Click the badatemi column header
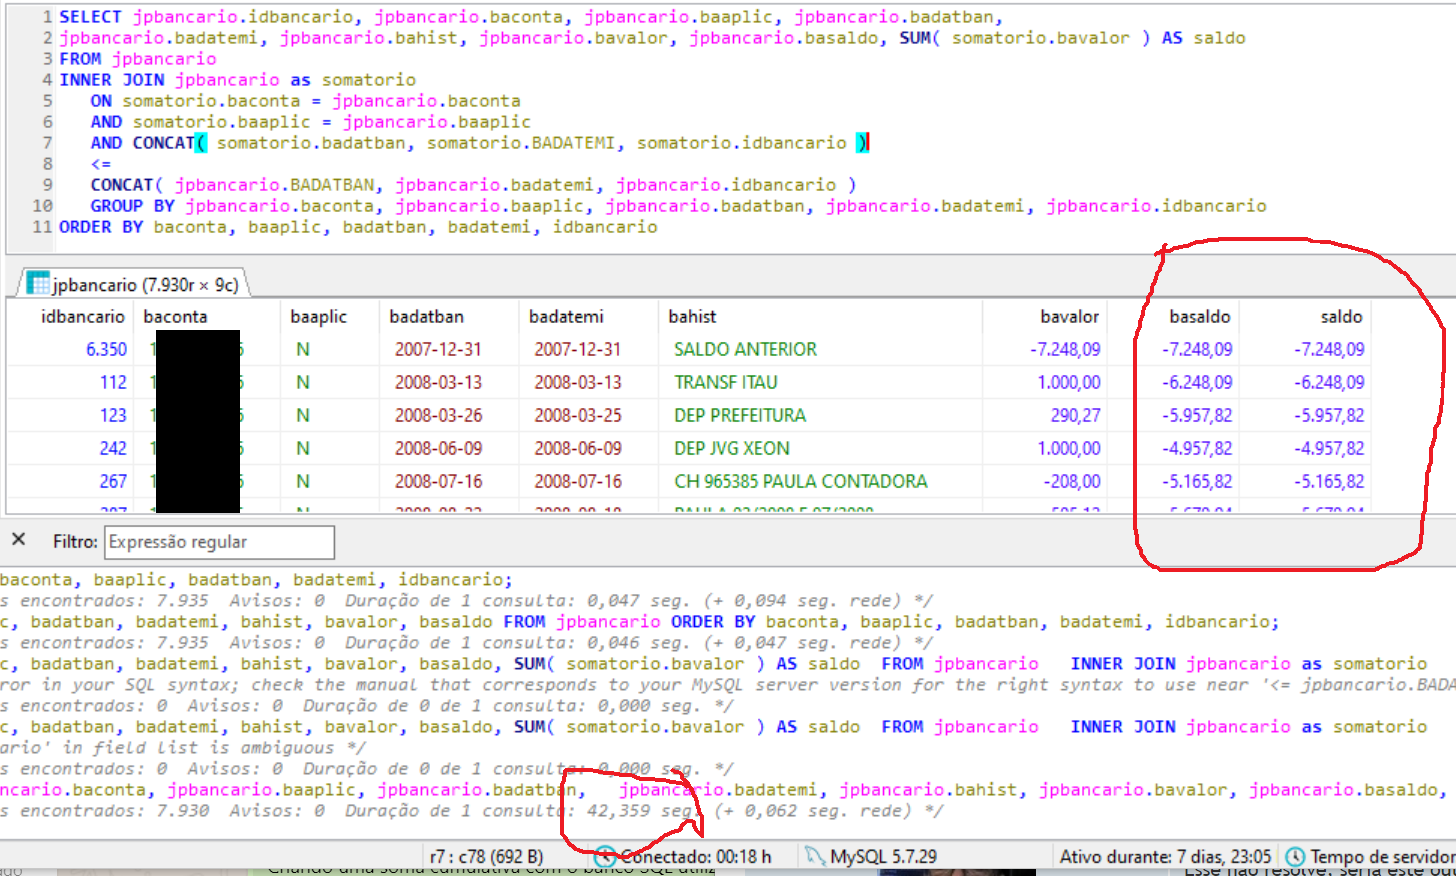 pyautogui.click(x=566, y=317)
